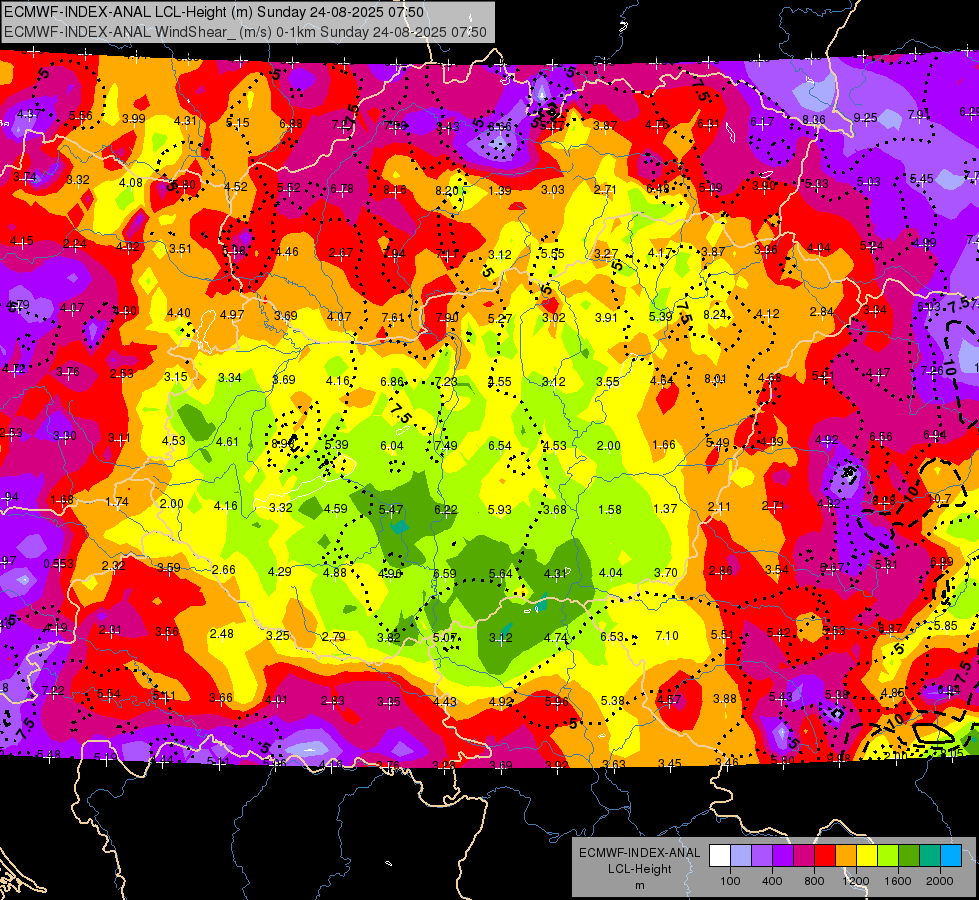Click the wind shear value 8.01

tap(716, 378)
